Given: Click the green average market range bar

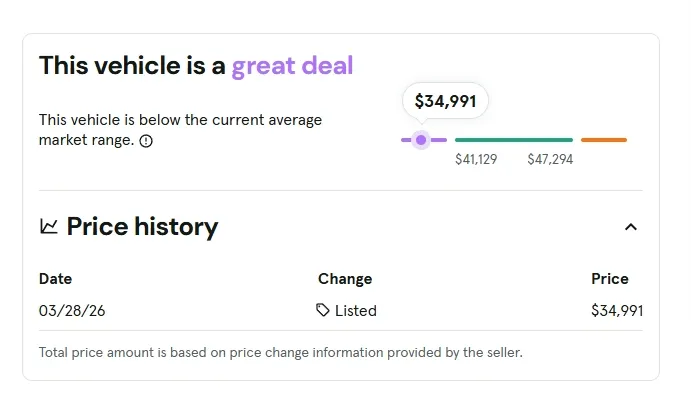Looking at the screenshot, I should [x=514, y=140].
